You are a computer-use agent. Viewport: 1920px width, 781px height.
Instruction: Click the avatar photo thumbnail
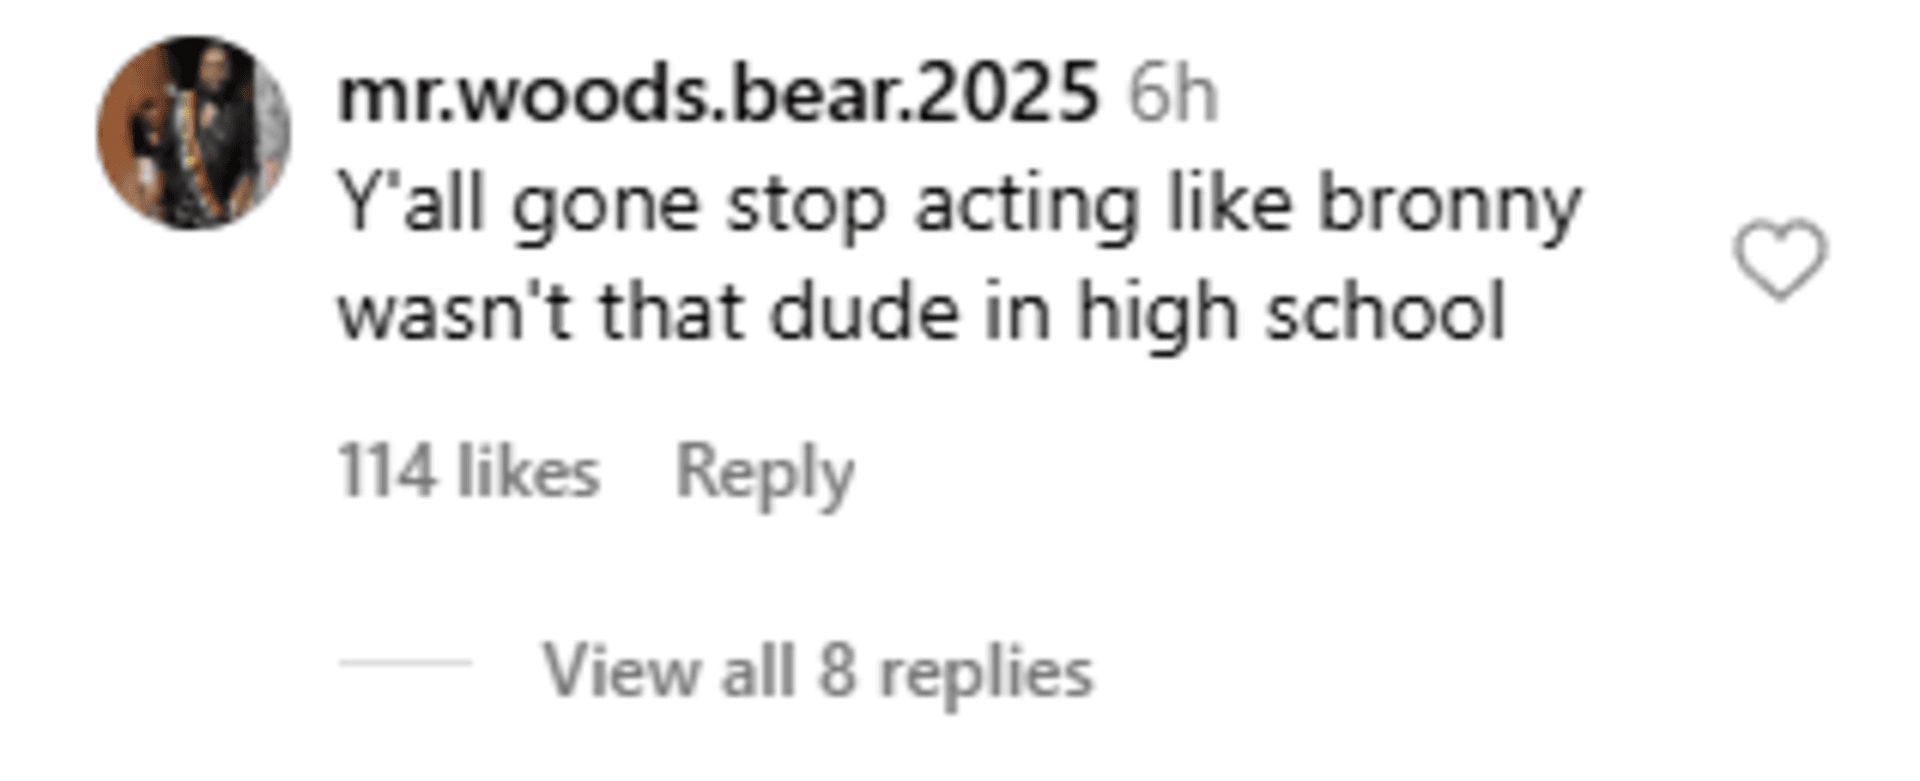point(193,133)
